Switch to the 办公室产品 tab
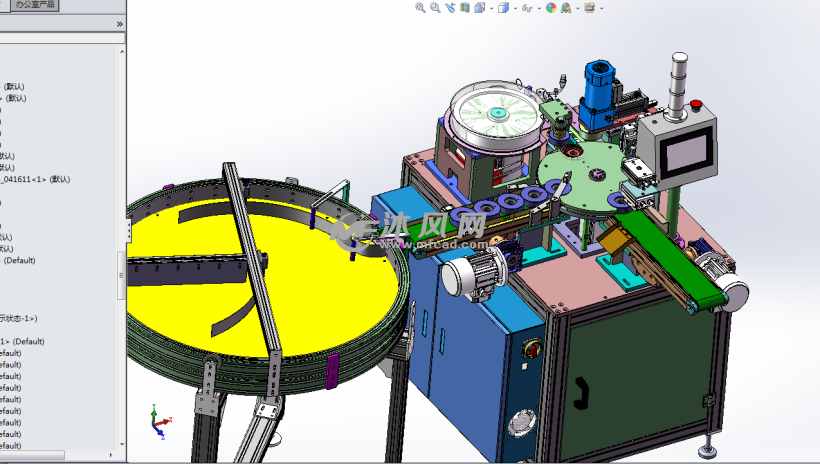Viewport: 820px width, 464px height. 35,5
